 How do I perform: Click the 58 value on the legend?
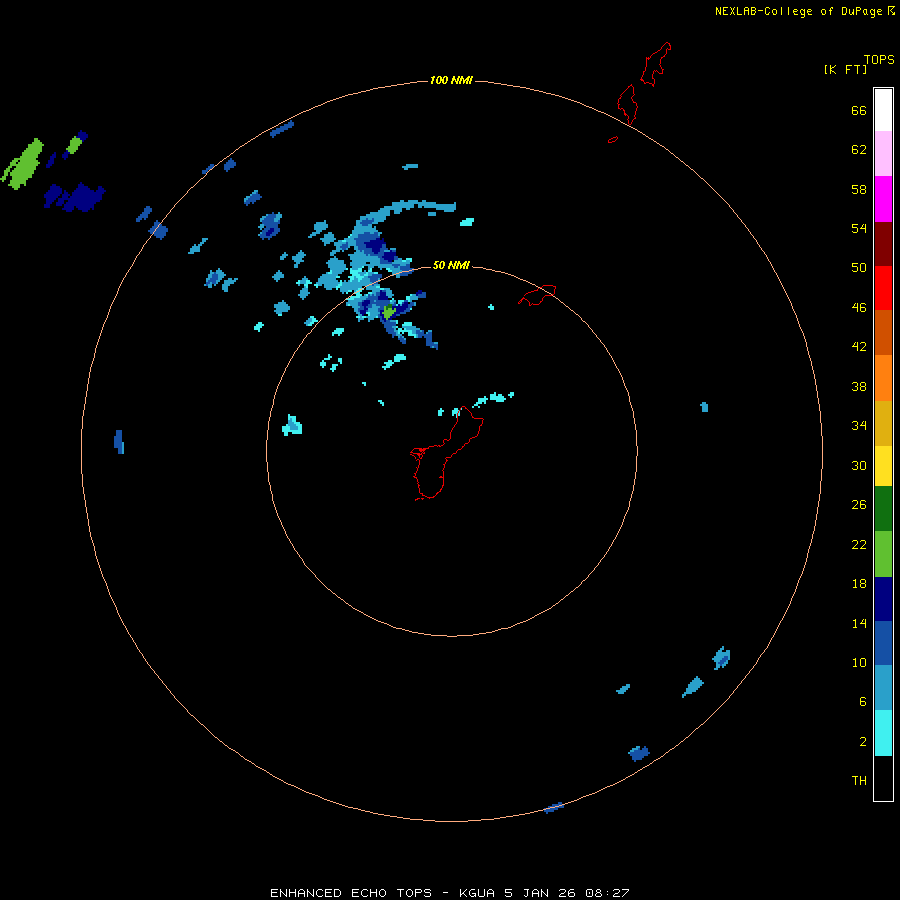[859, 189]
